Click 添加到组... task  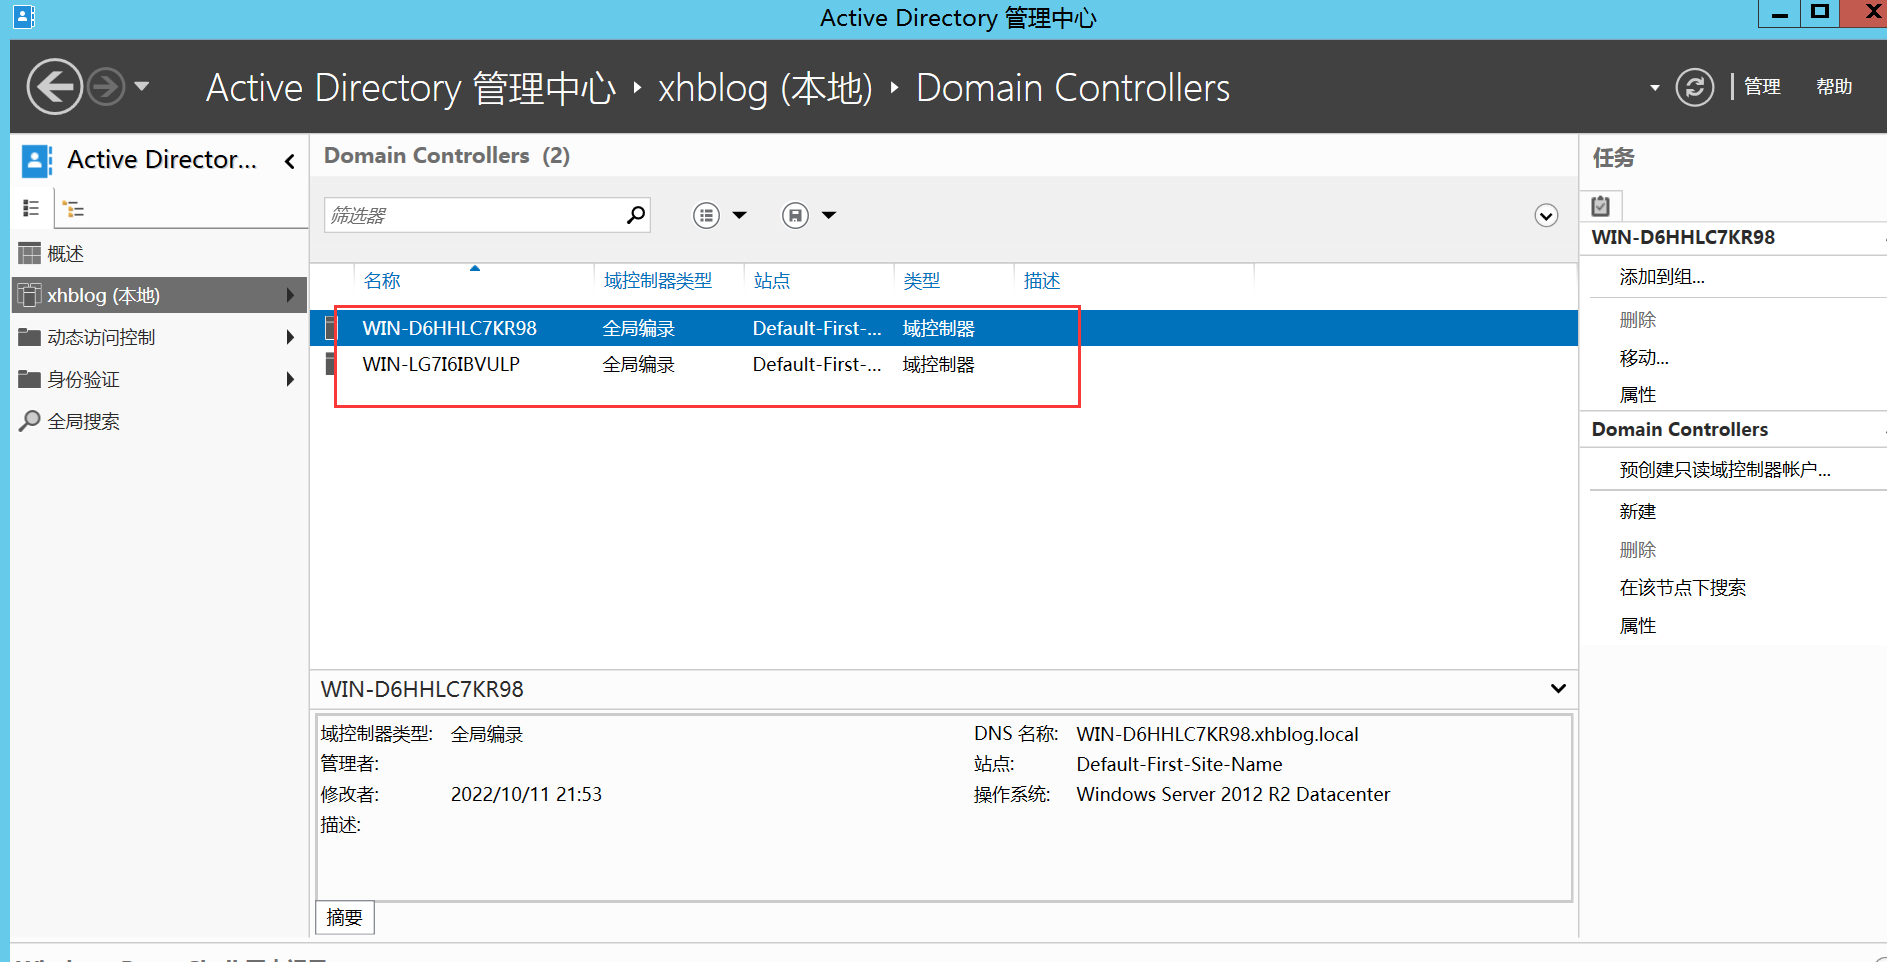click(1662, 277)
